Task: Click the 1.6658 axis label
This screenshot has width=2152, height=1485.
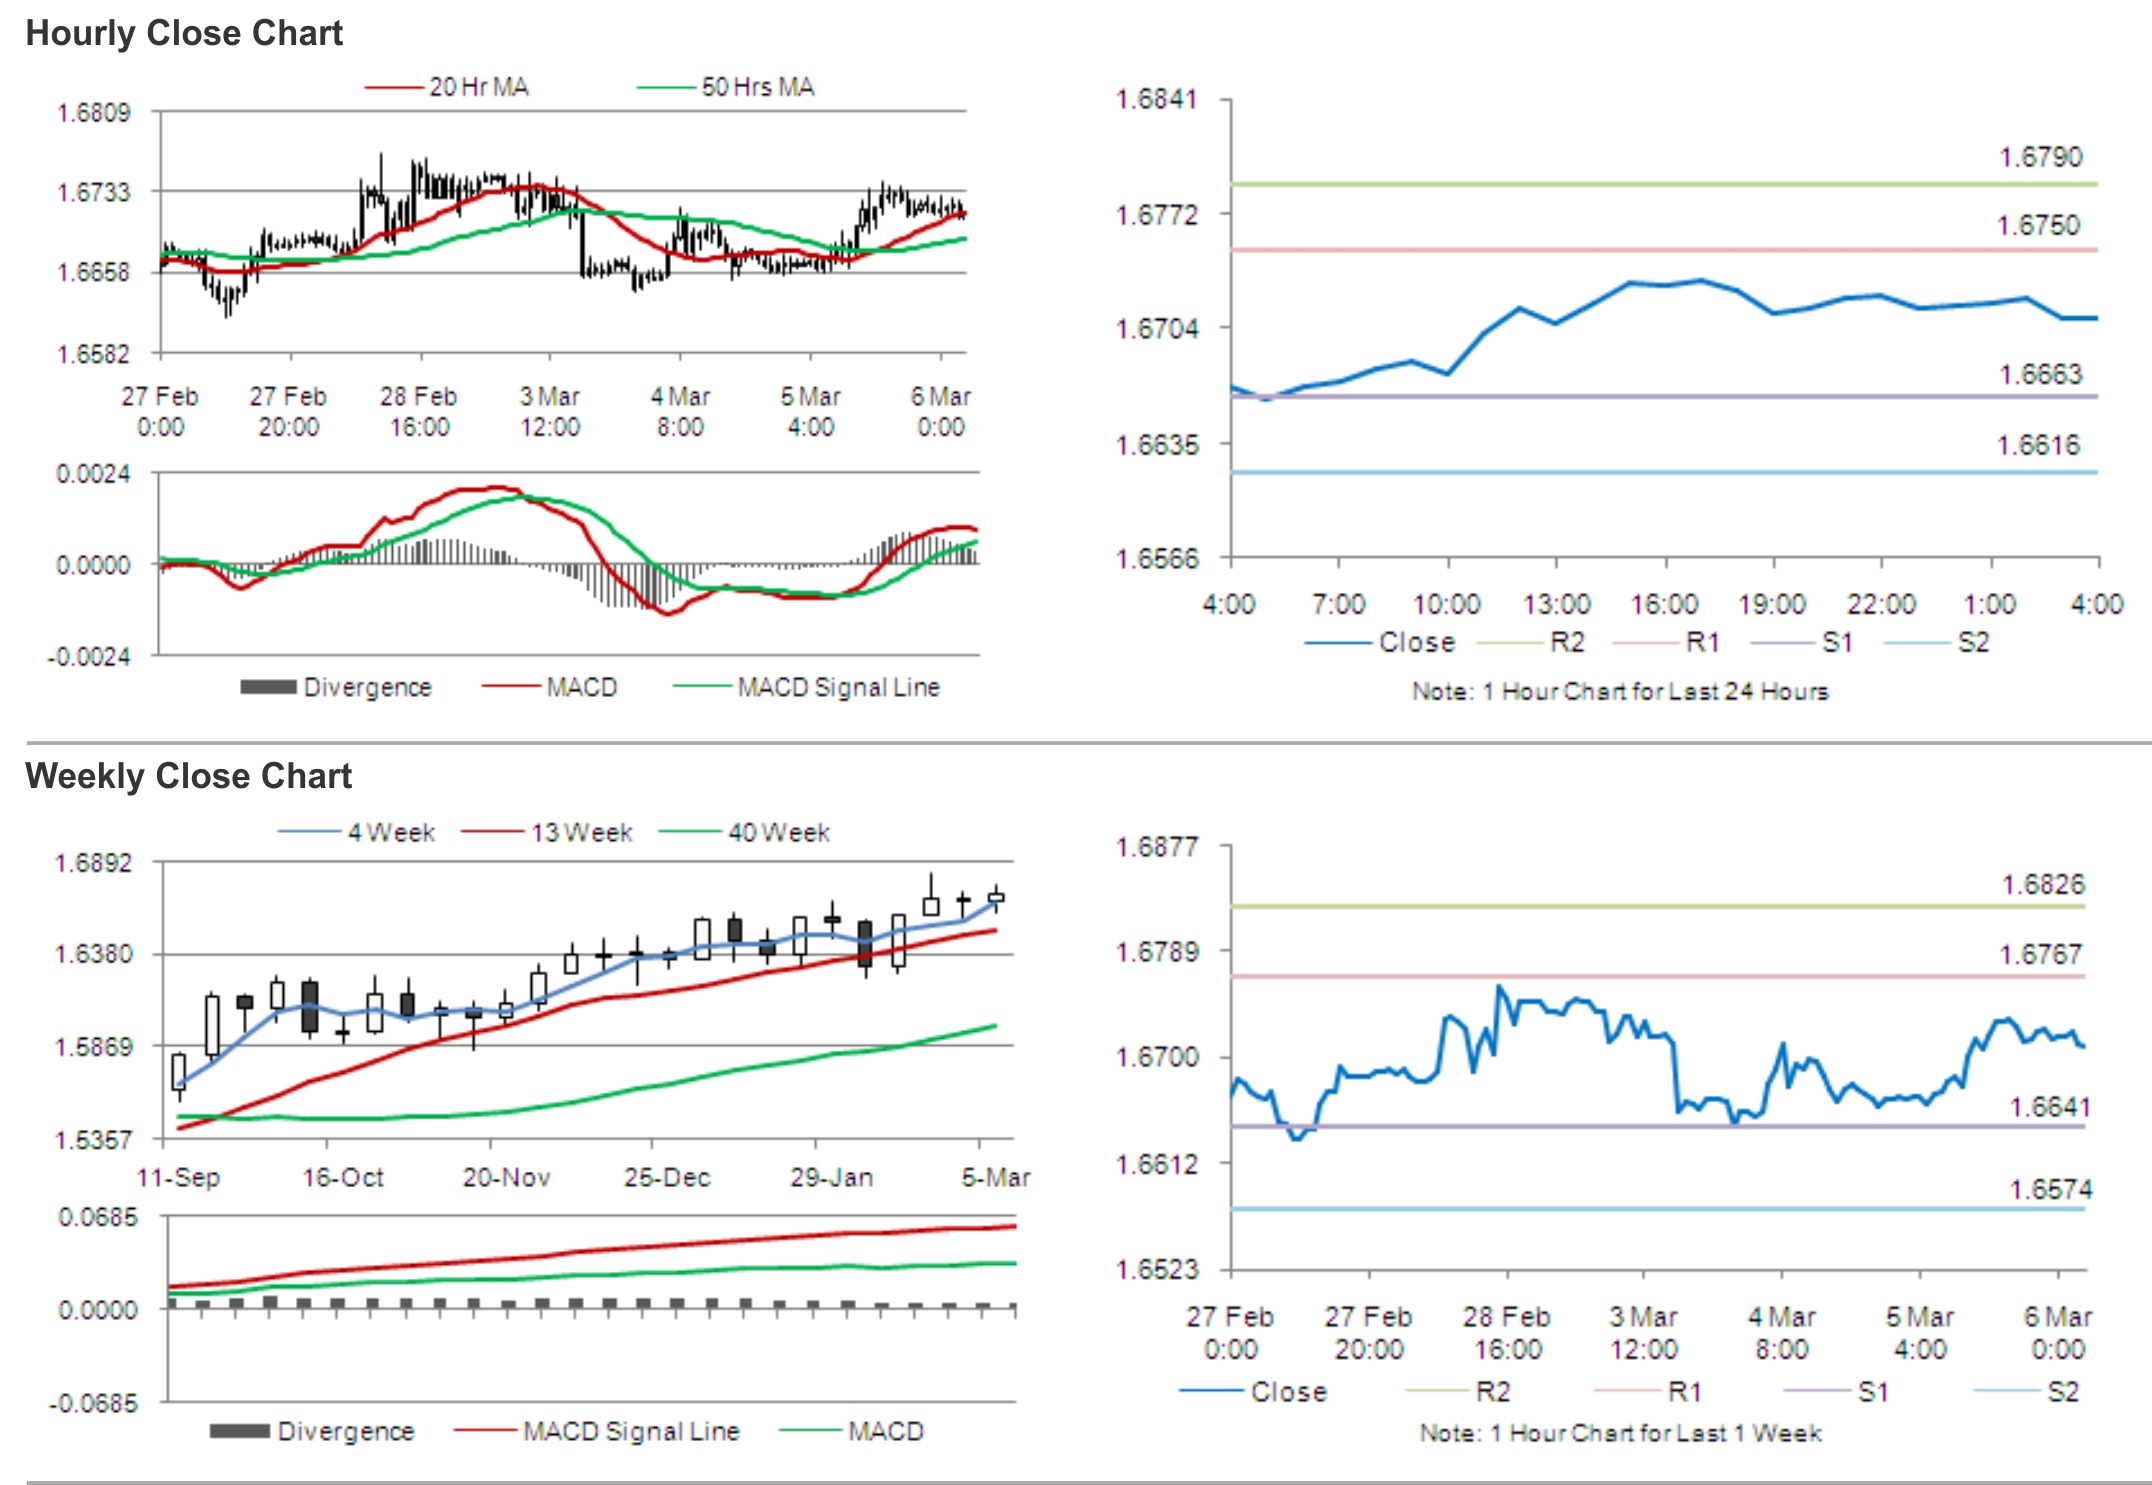Action: [x=93, y=272]
